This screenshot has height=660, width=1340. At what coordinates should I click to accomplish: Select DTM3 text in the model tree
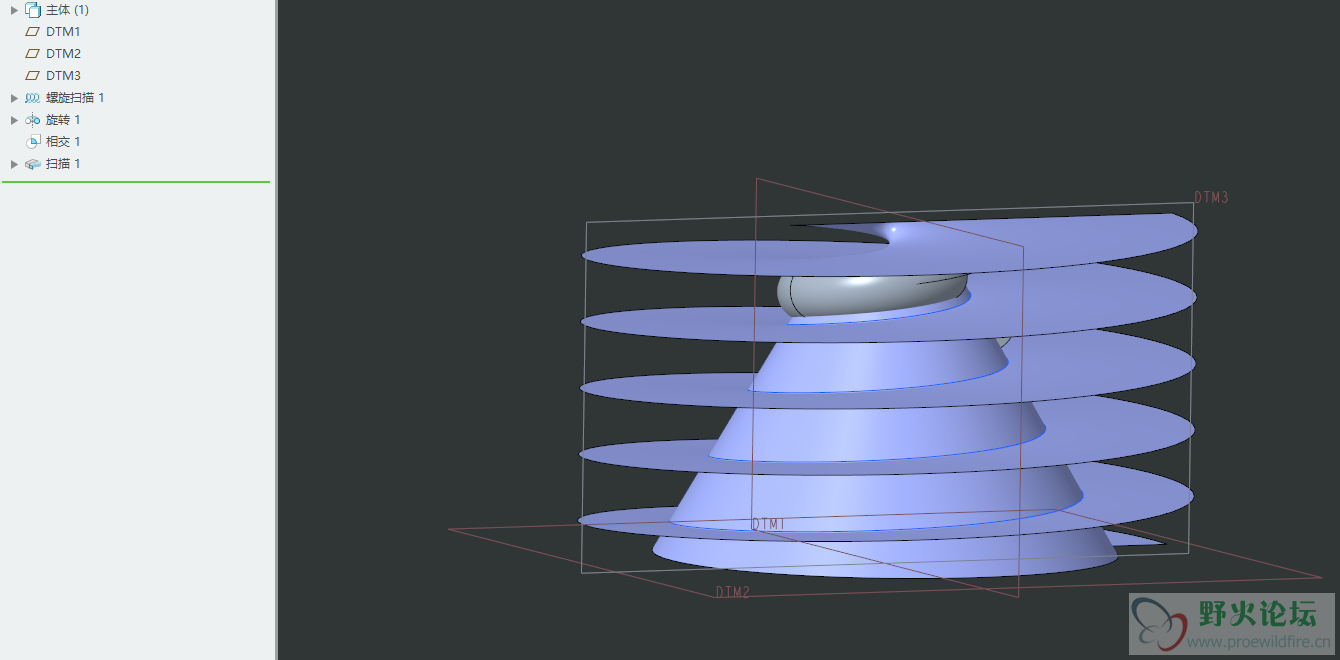[63, 76]
